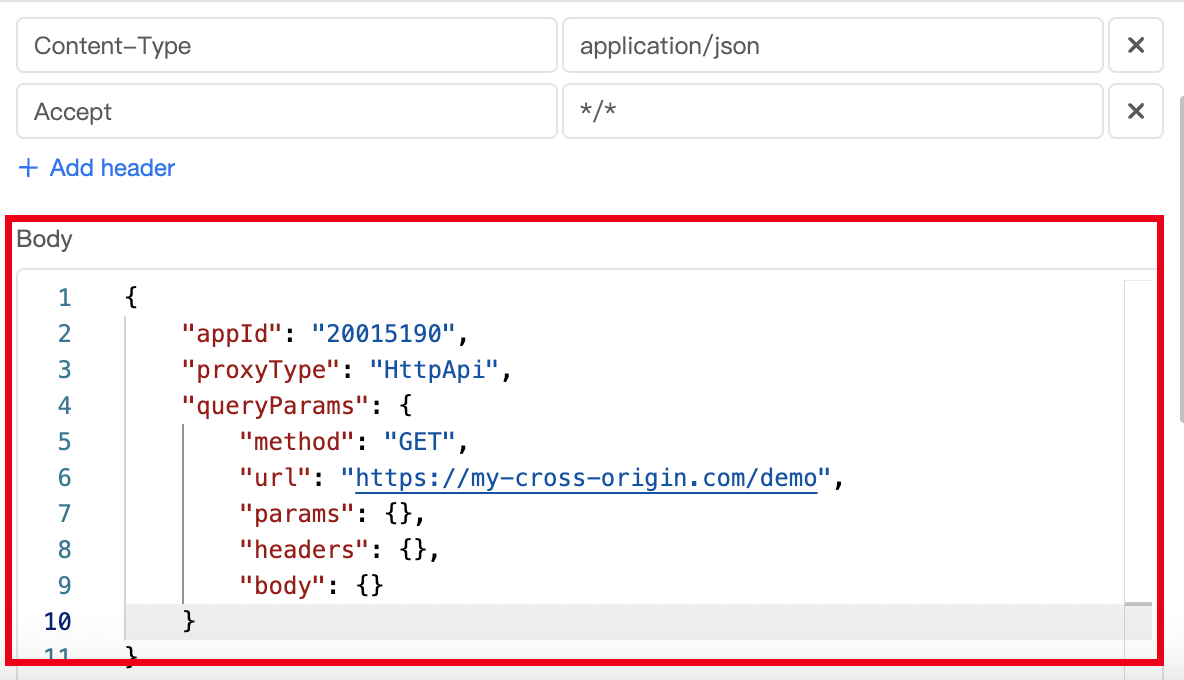Focus the application/json header value field
This screenshot has height=680, width=1184.
click(832, 45)
